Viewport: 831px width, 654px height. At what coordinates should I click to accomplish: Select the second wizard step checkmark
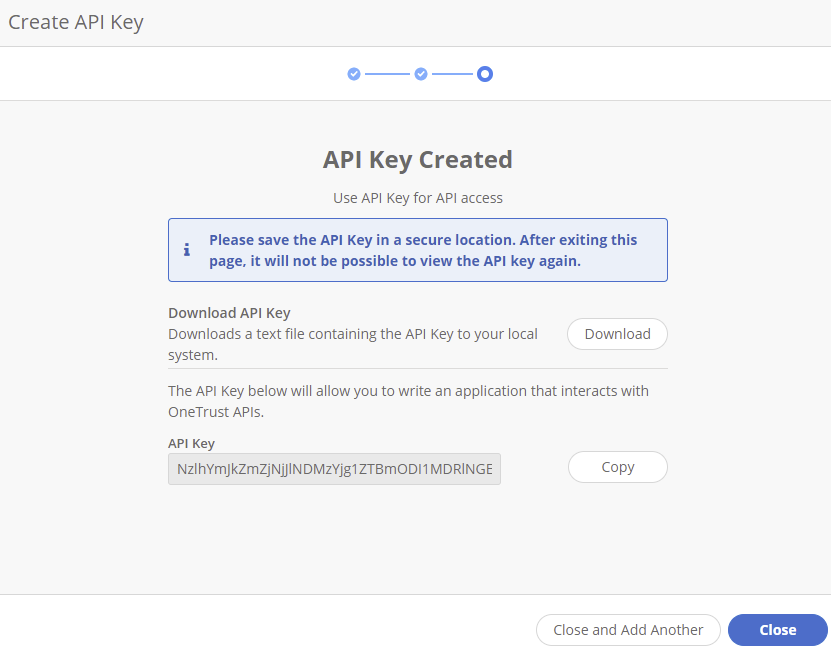tap(420, 73)
